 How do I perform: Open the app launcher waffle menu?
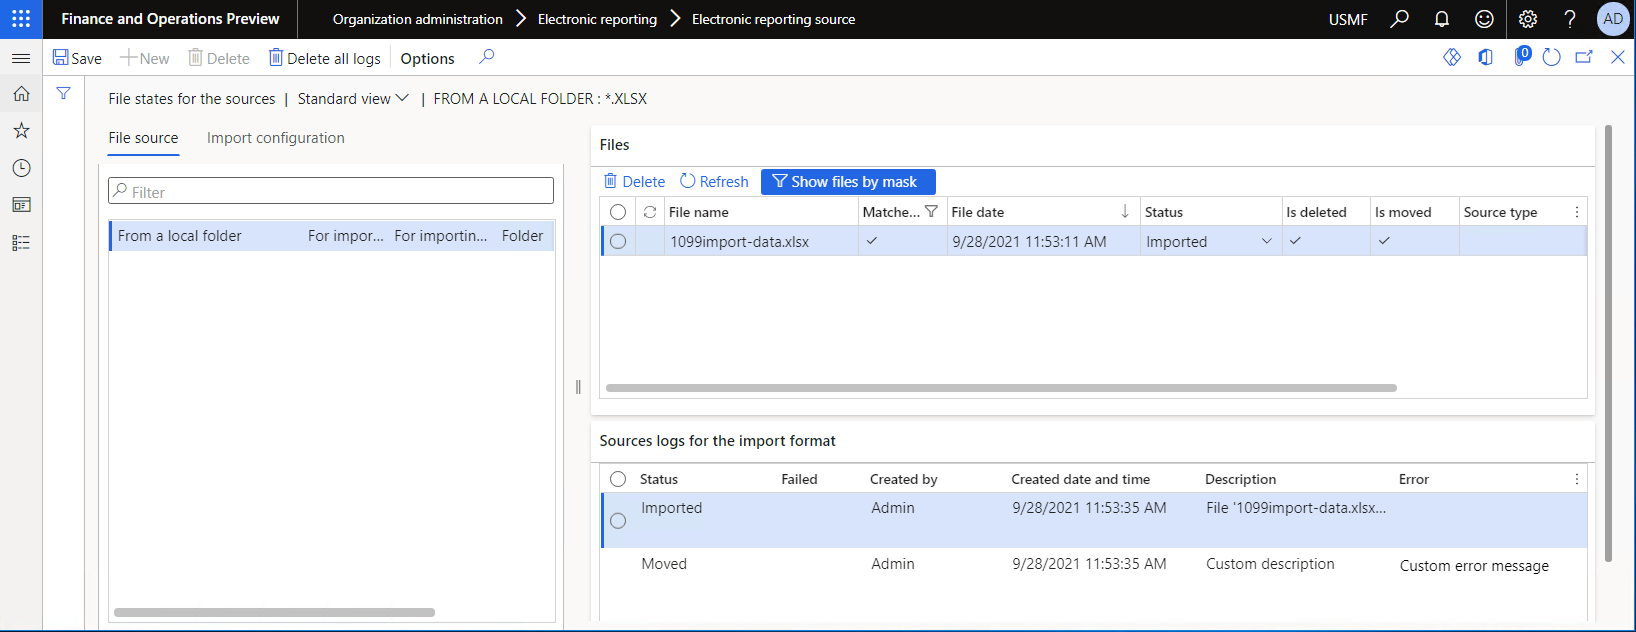[x=21, y=19]
